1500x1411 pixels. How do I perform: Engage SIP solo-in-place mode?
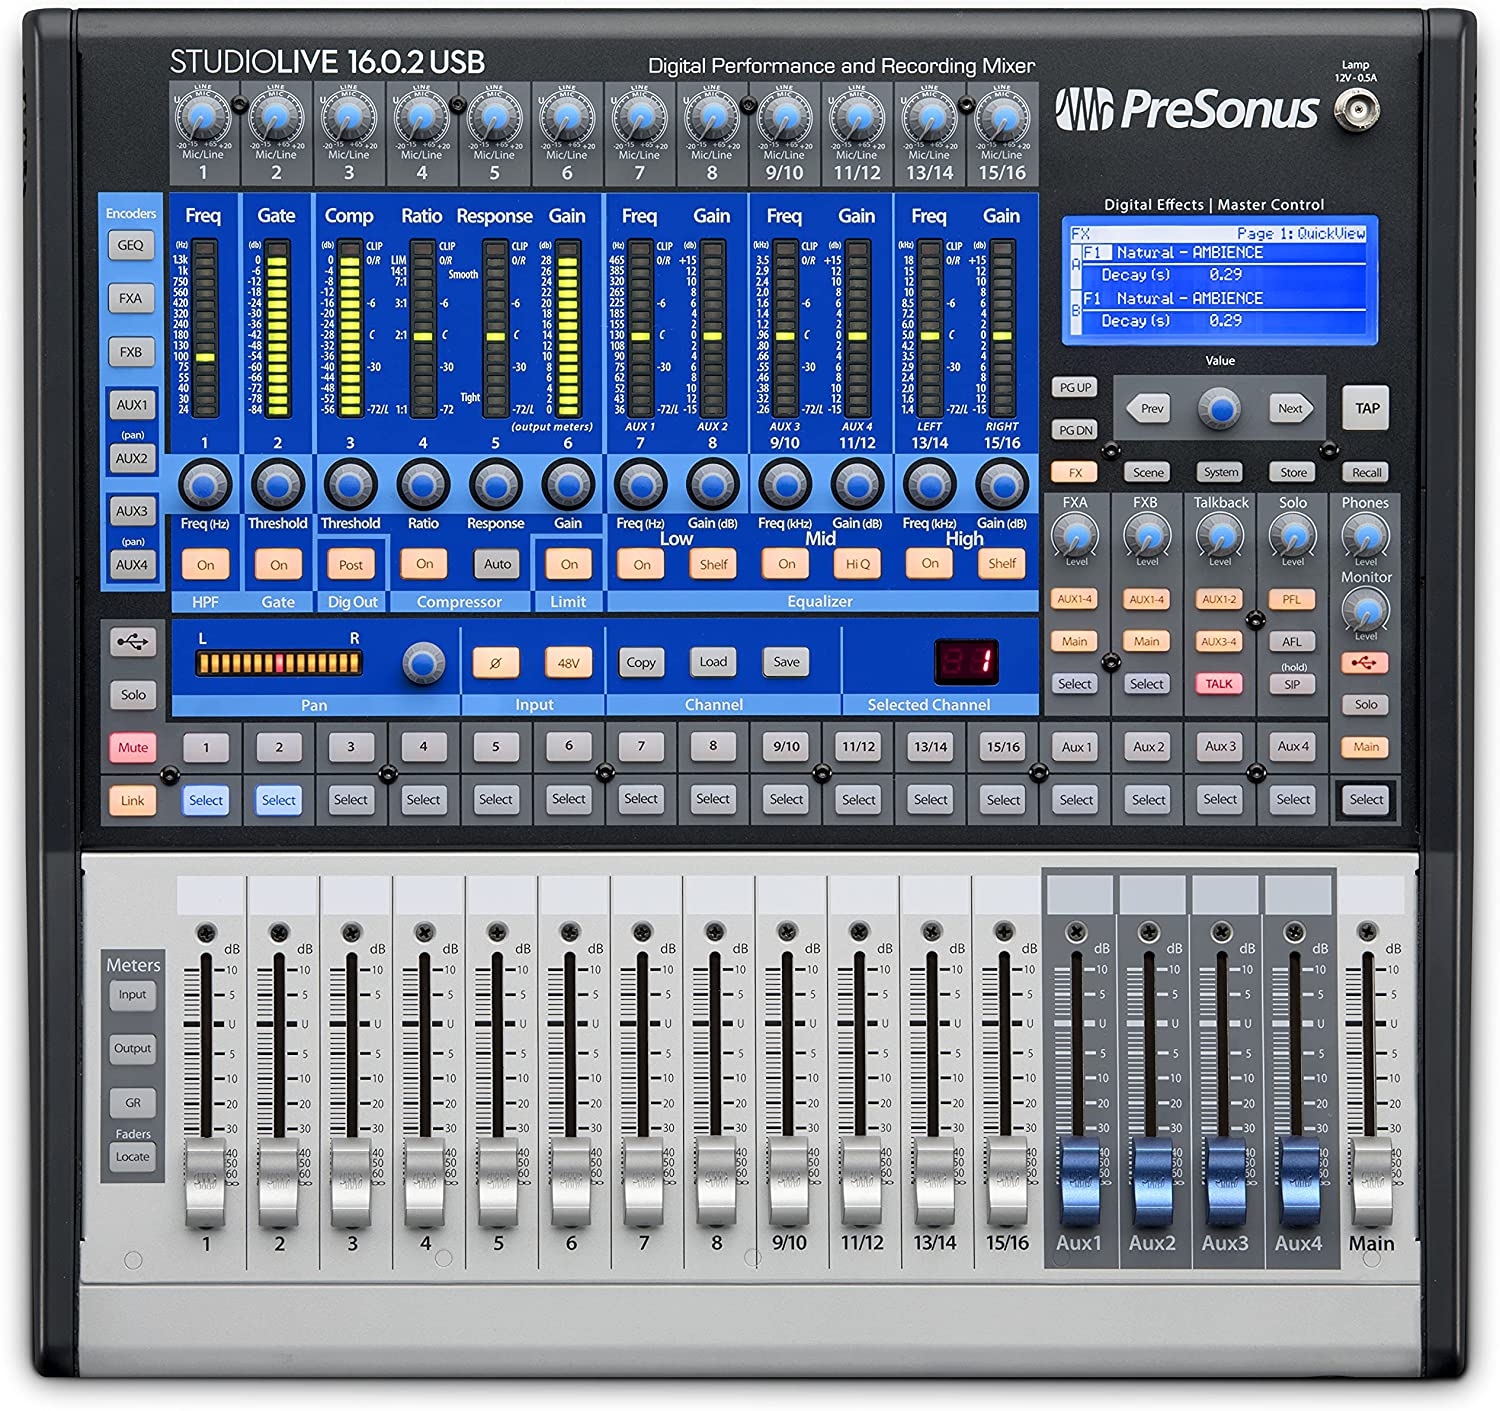[1293, 684]
